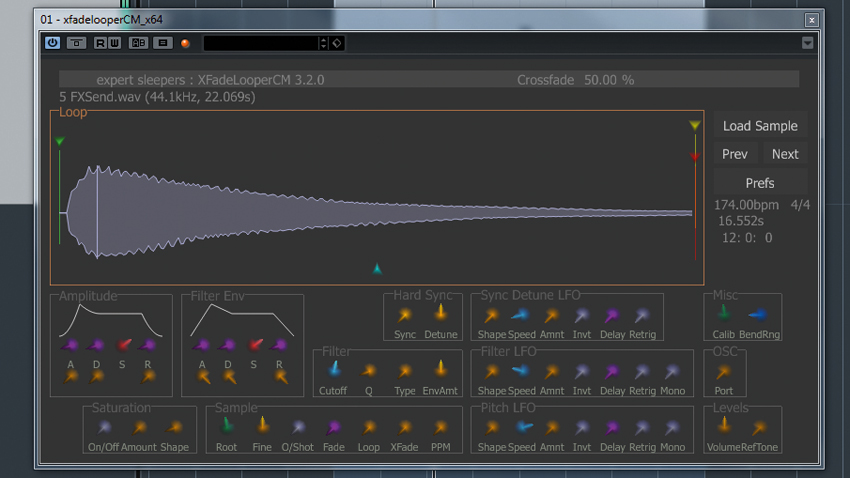
Task: Click the orange record indicator dot
Action: pos(185,43)
